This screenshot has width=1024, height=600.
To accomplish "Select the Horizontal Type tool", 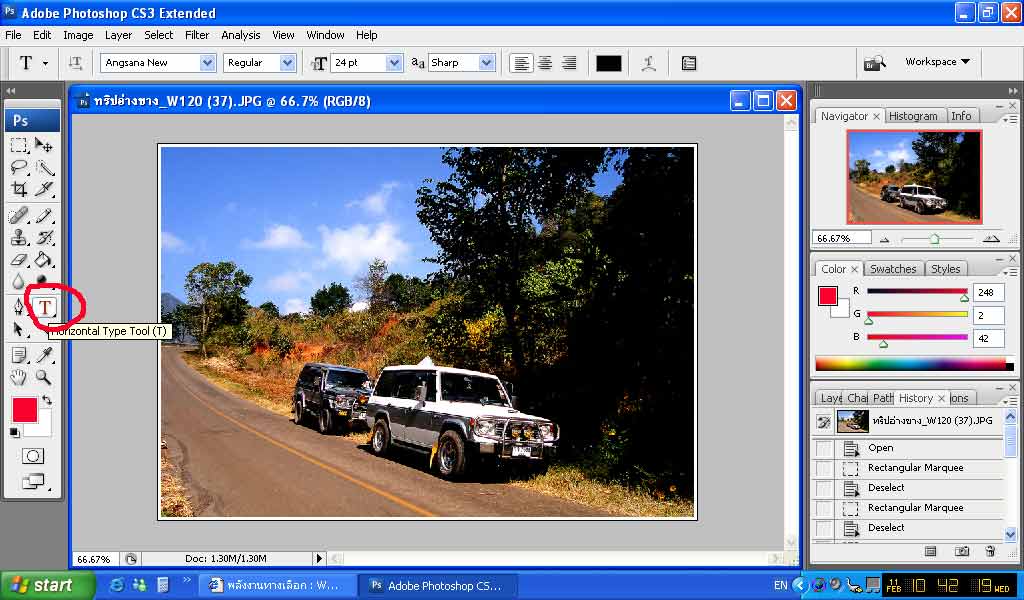I will click(x=45, y=307).
